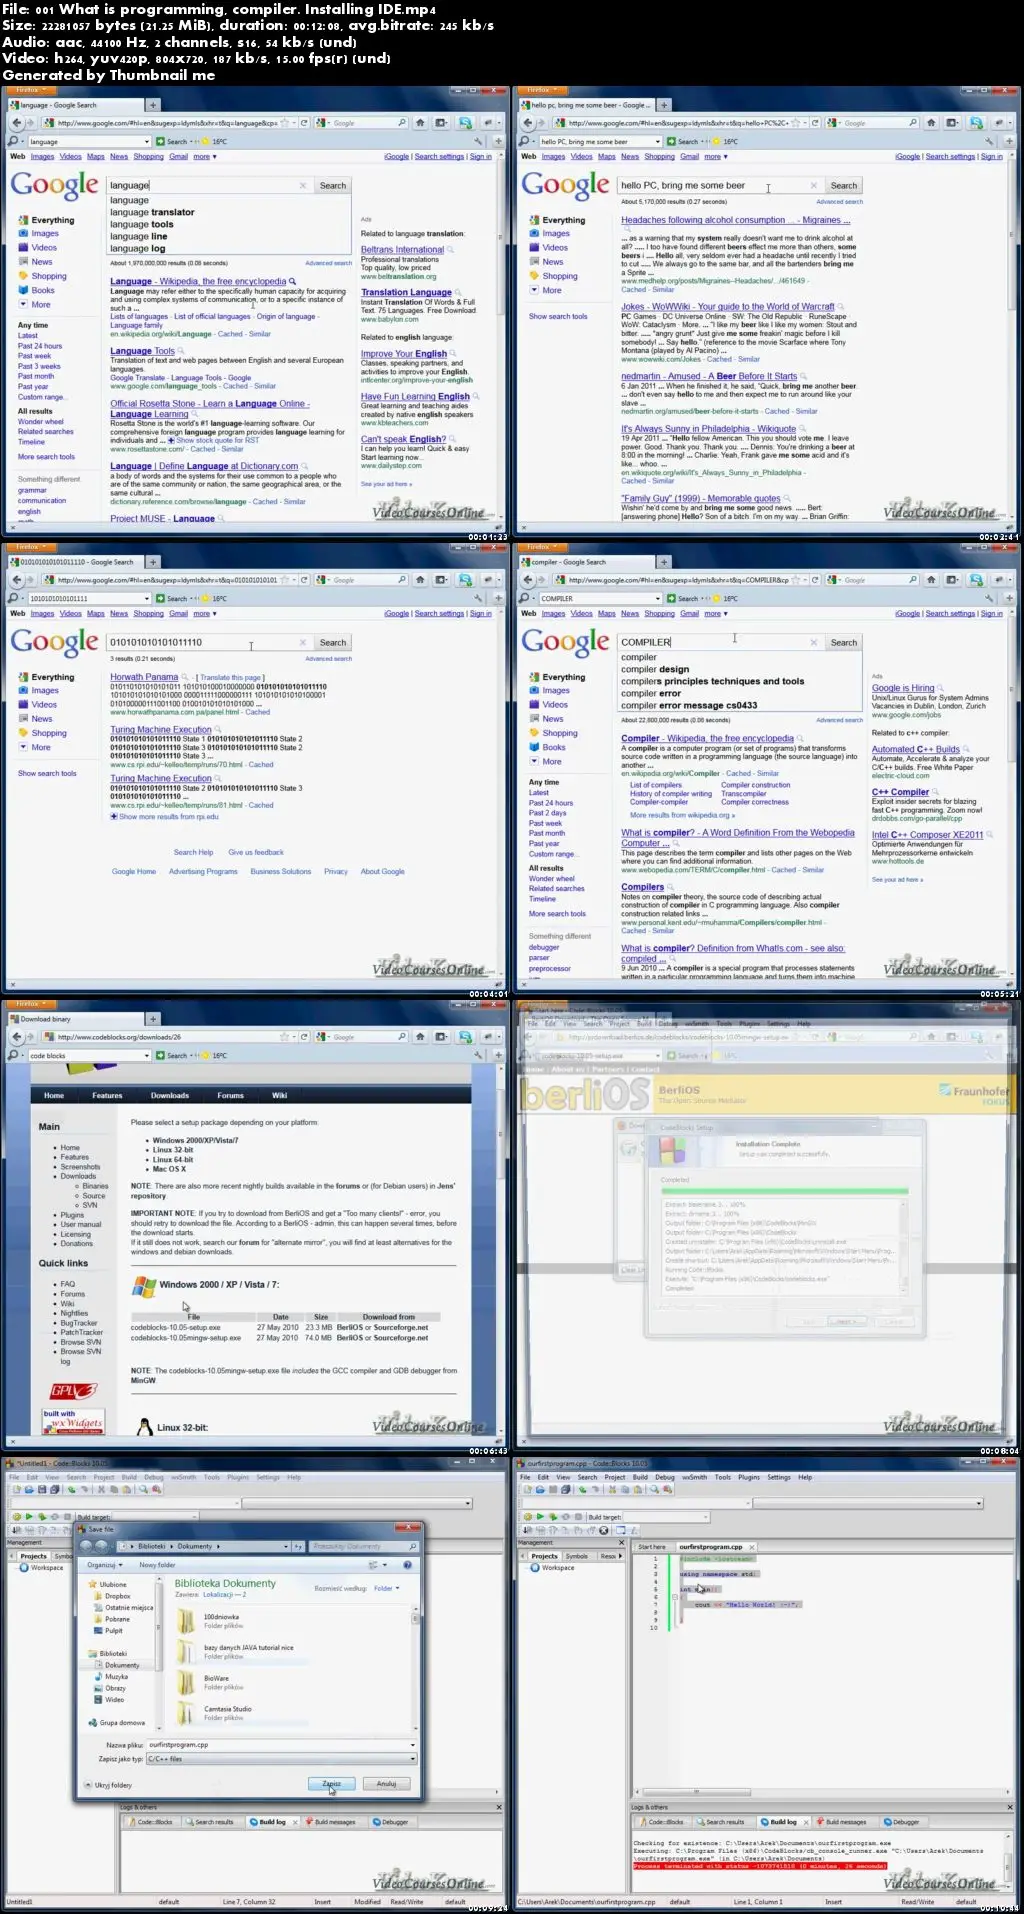Switch to Symbols tab in ourfirstprogram.cpp Management panel
Viewport: 1024px width, 1914px height.
click(x=577, y=1556)
